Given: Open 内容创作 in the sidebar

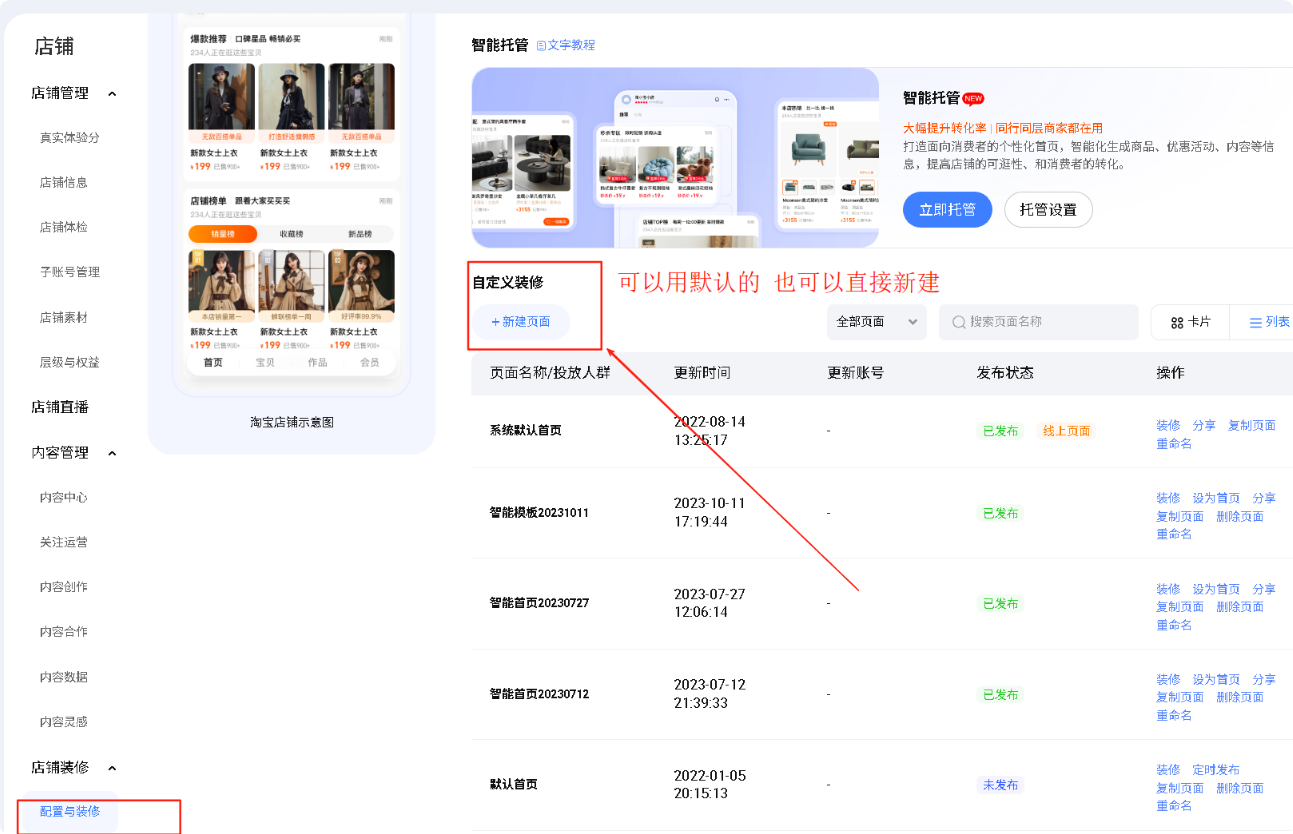Looking at the screenshot, I should pos(64,587).
